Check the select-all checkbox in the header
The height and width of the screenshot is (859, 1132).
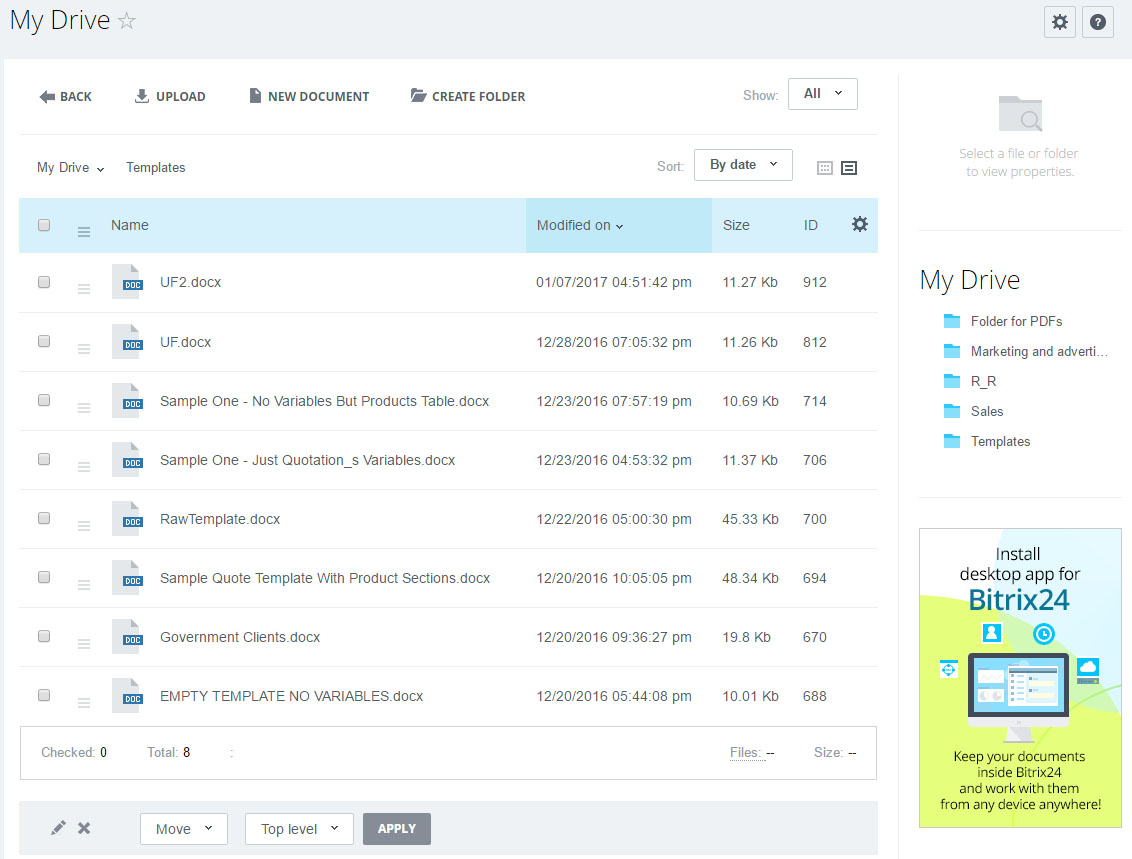click(44, 225)
